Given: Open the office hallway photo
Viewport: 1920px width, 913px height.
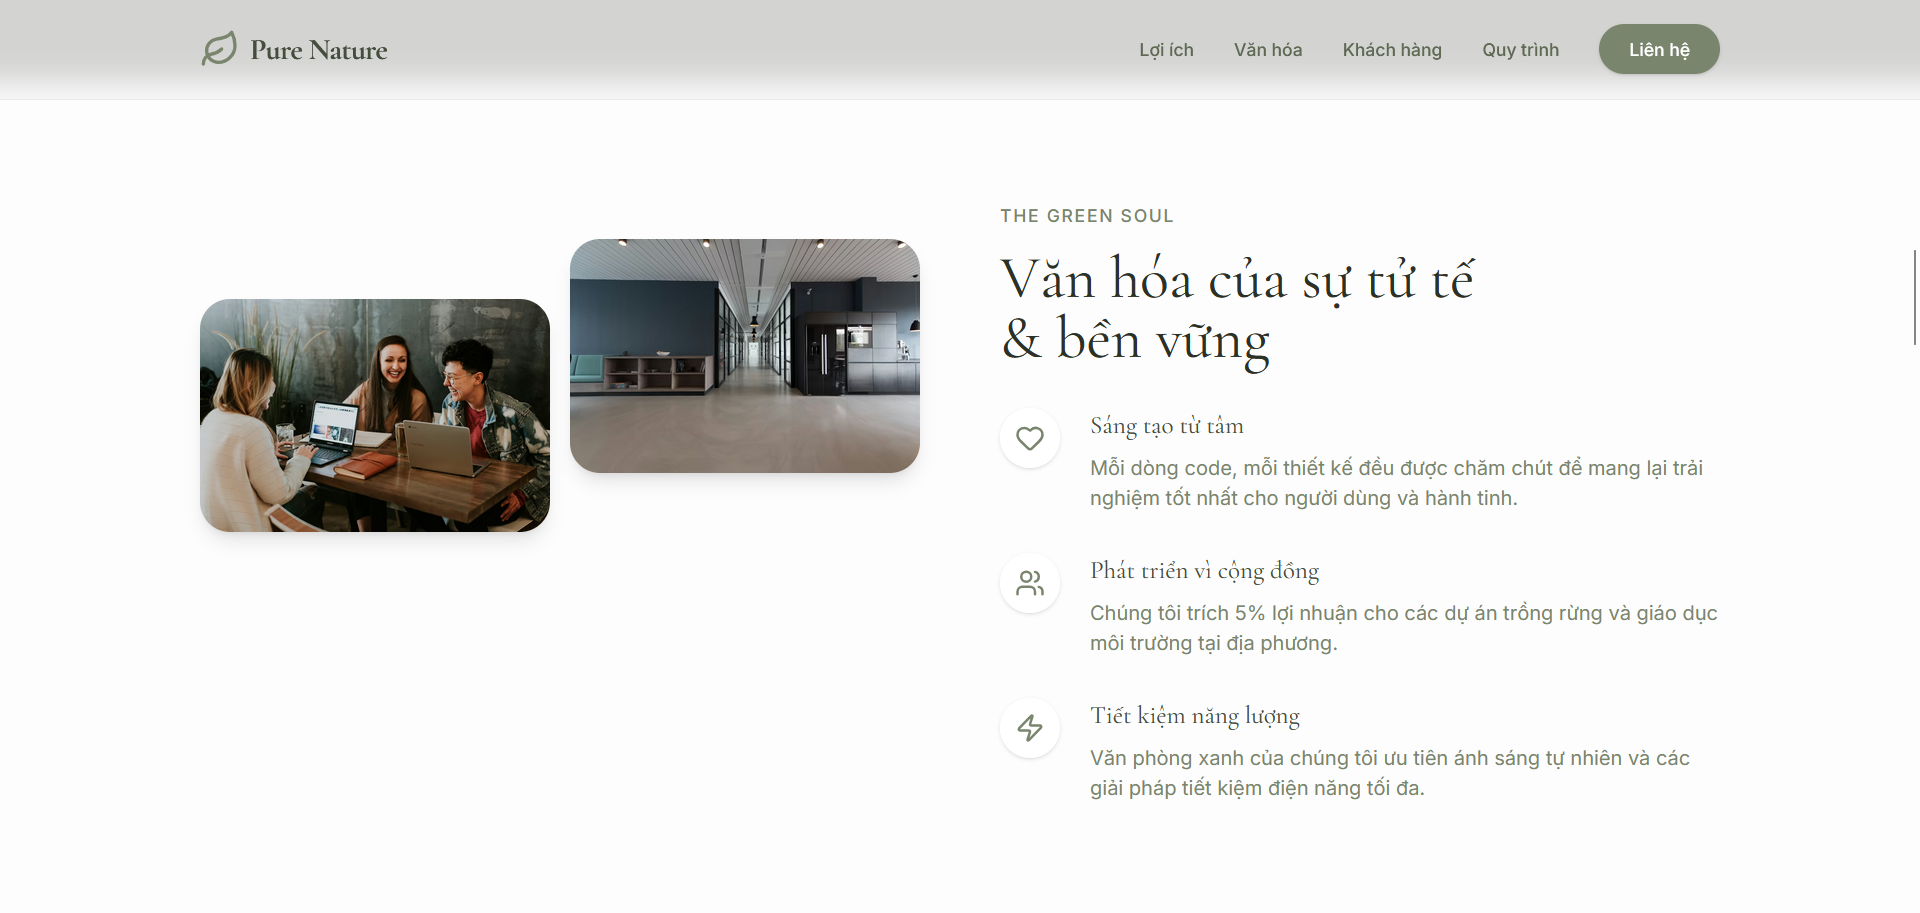Looking at the screenshot, I should point(744,355).
